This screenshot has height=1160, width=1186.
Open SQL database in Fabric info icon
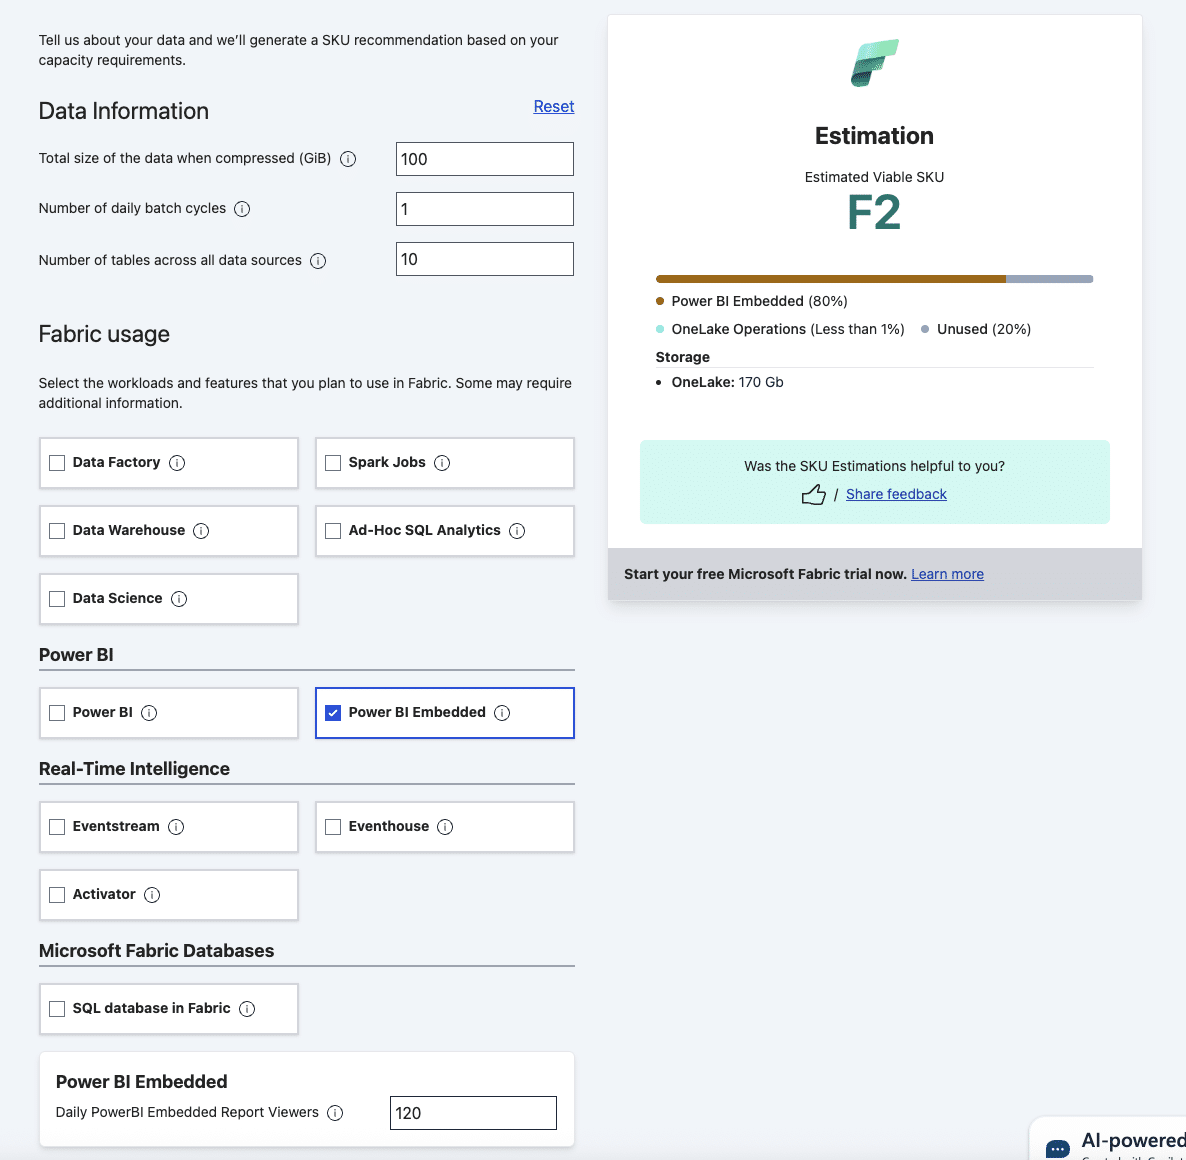(247, 1009)
